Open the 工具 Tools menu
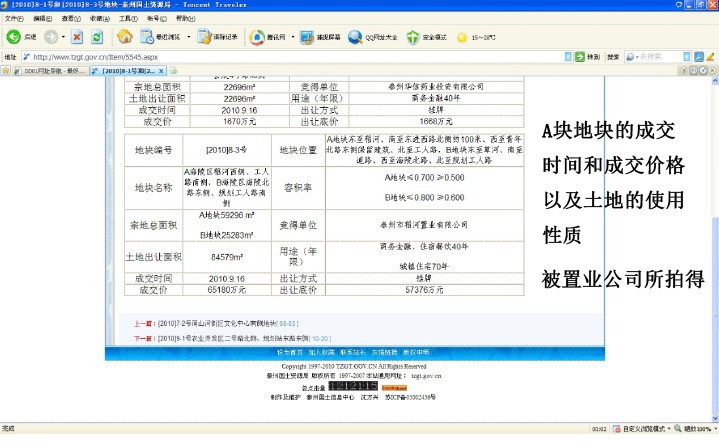Viewport: 719px width, 441px height. pos(128,18)
